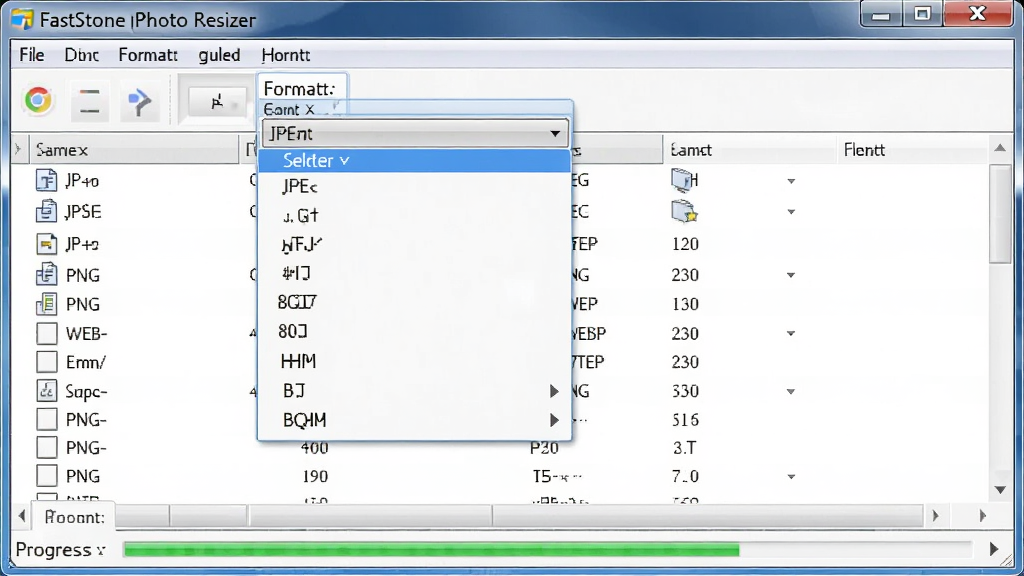Click the FastStone app icon in title bar
Image resolution: width=1024 pixels, height=576 pixels.
pyautogui.click(x=22, y=19)
